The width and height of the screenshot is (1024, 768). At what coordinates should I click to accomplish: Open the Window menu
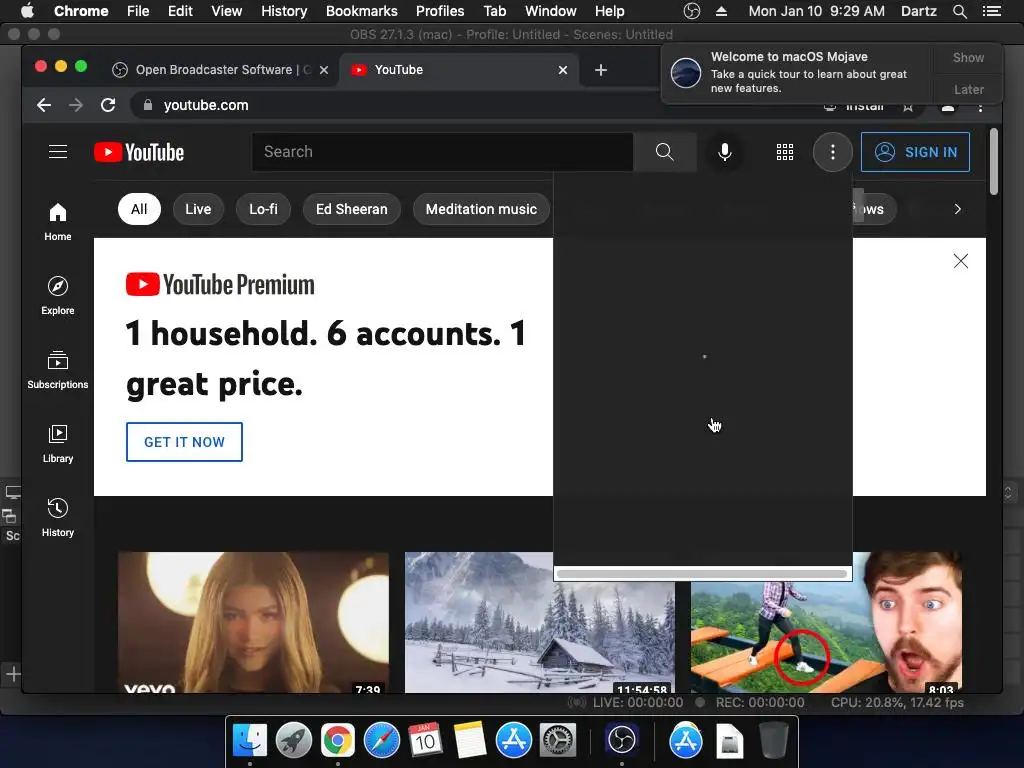551,11
